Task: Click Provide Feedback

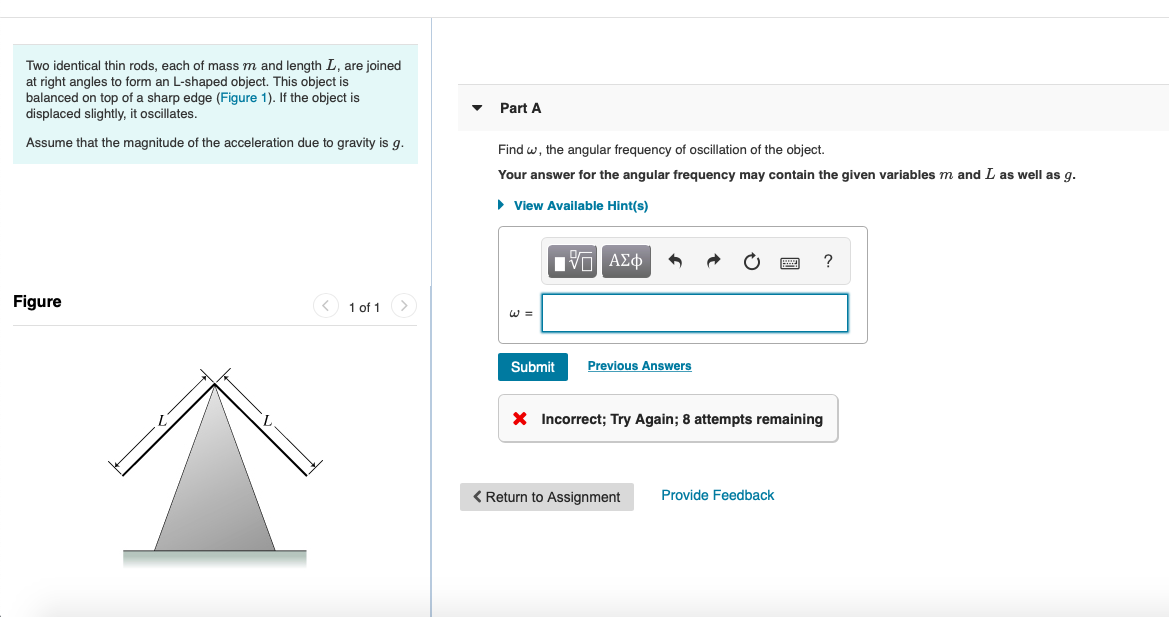Action: coord(717,495)
